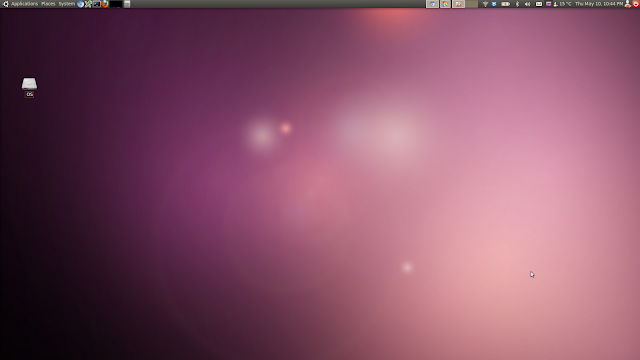
Task: Open the Dropbox tray icon
Action: (494, 4)
